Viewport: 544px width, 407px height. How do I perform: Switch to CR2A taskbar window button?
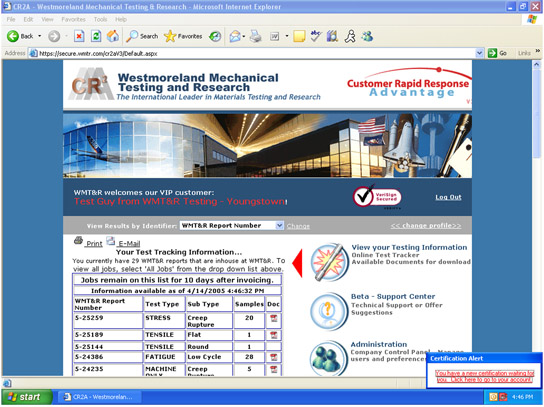pyautogui.click(x=100, y=397)
